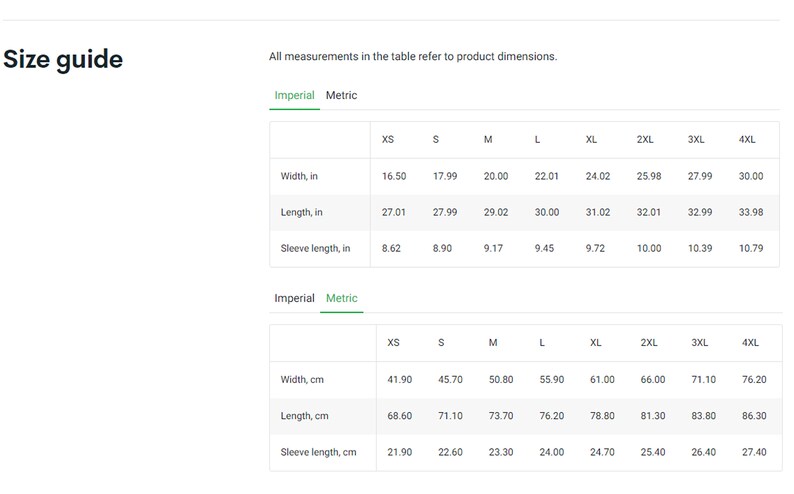This screenshot has width=794, height=494.
Task: Click the 8.62 sleeve length value
Action: 391,248
